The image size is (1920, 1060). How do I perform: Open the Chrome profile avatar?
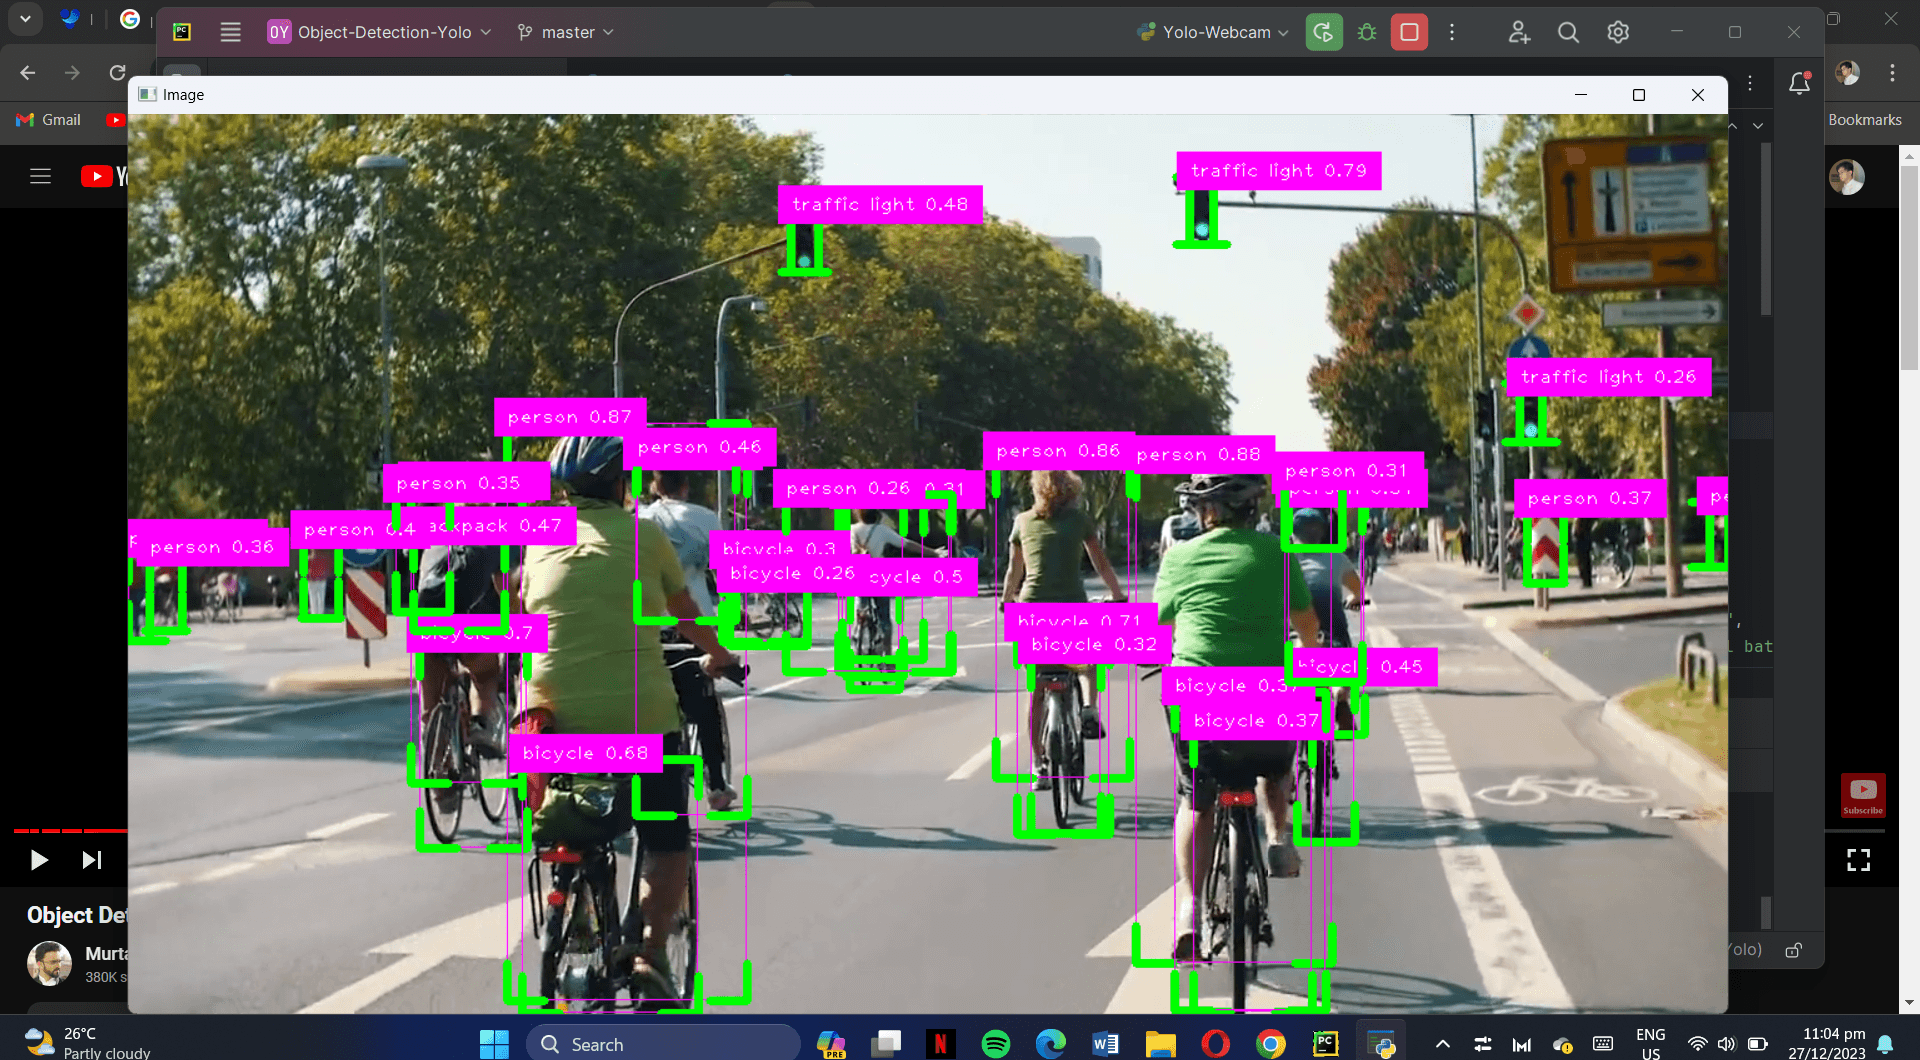click(1847, 73)
